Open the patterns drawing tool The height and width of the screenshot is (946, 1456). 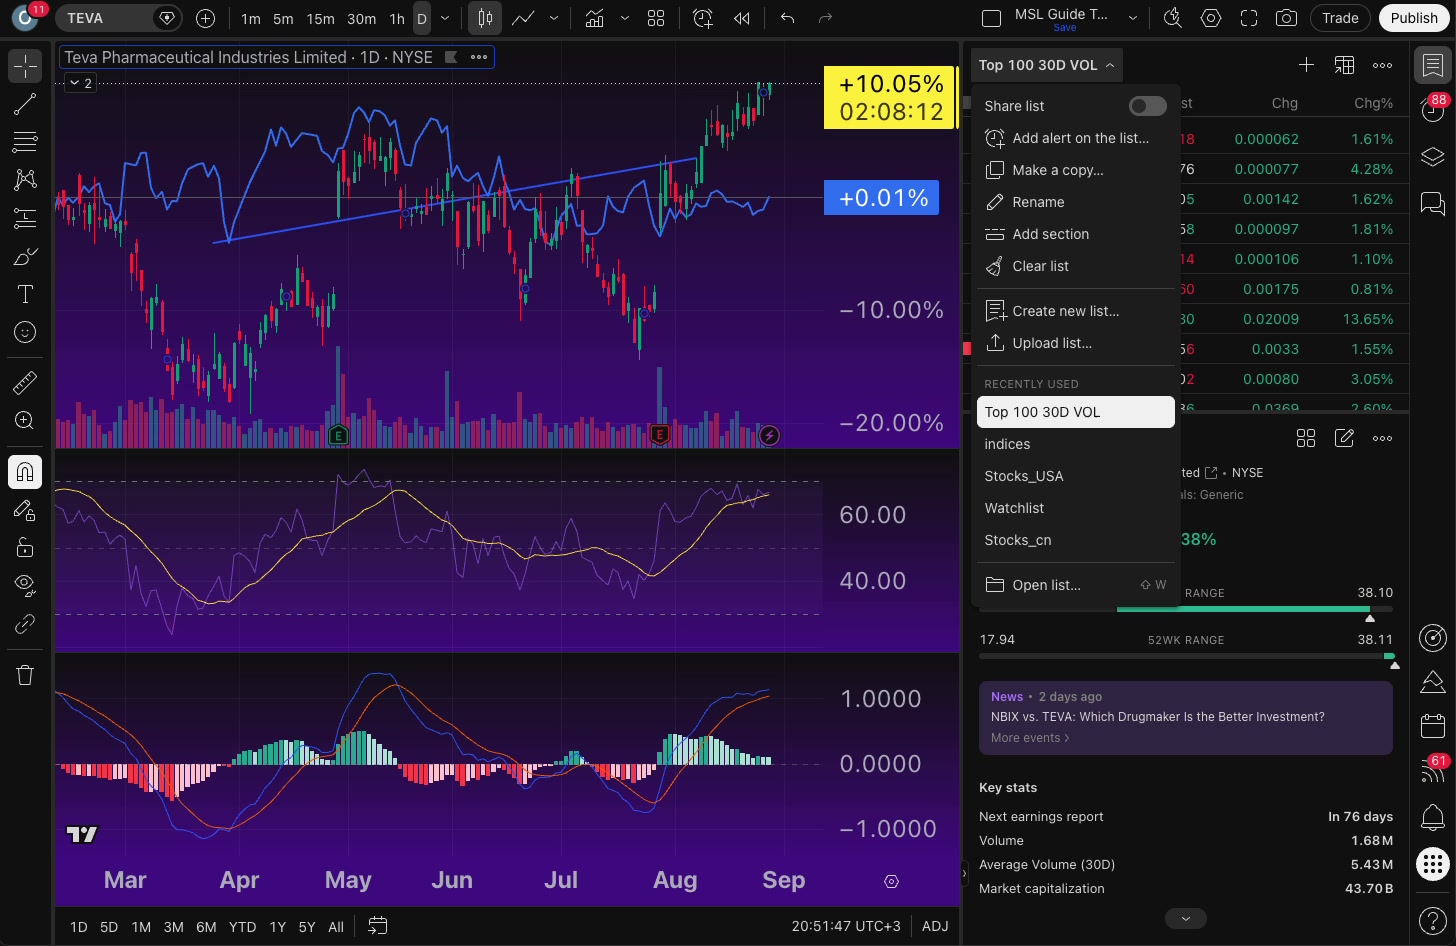[25, 180]
